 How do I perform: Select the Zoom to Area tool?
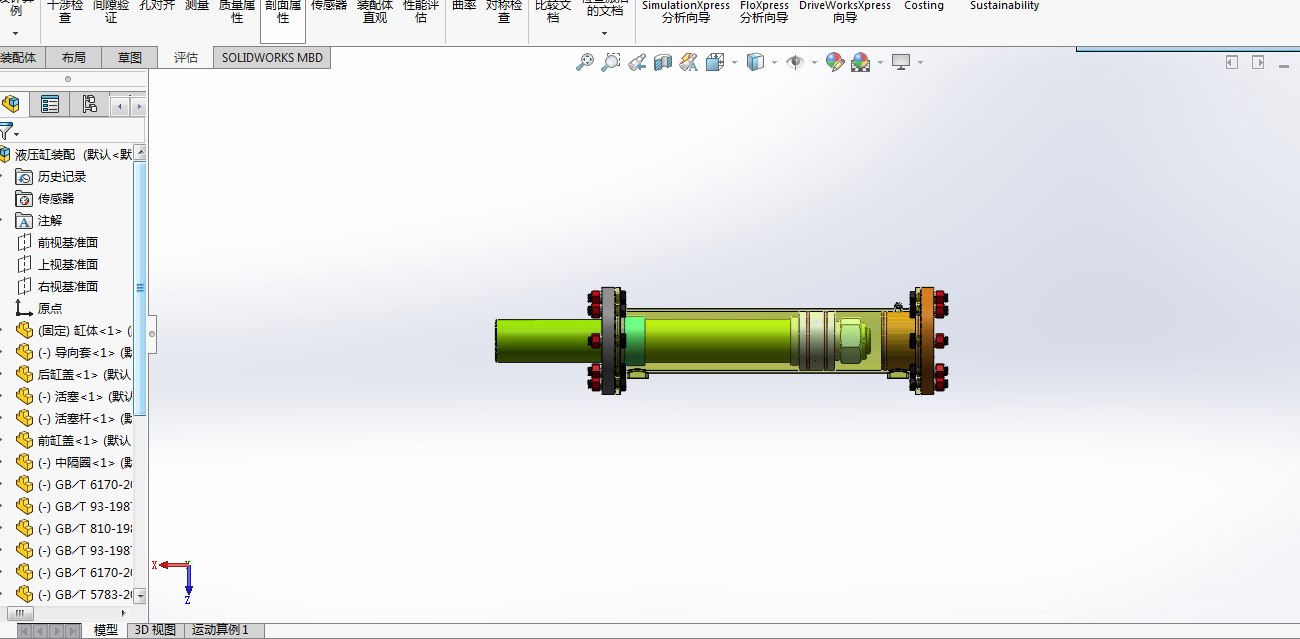(x=611, y=62)
